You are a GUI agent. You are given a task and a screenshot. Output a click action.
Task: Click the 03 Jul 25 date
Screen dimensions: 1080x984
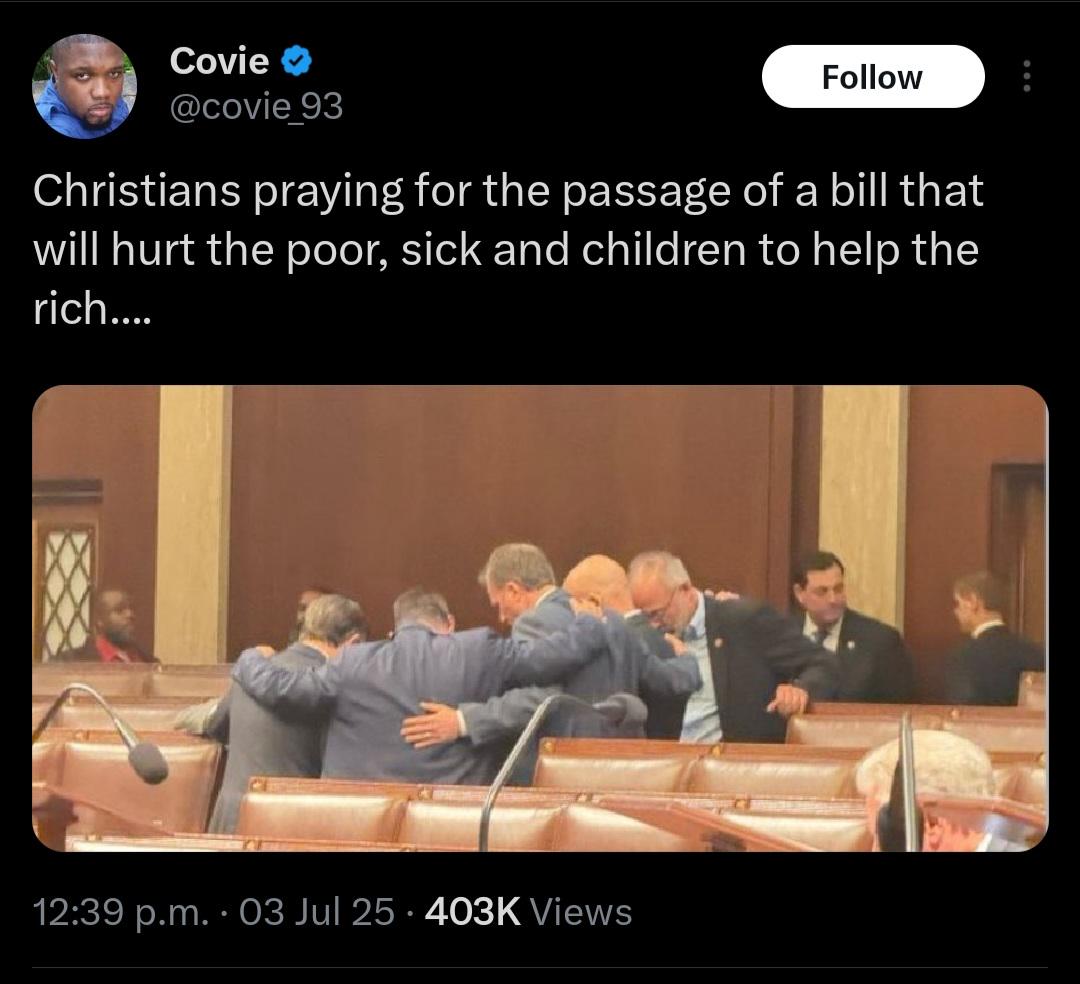pos(316,912)
